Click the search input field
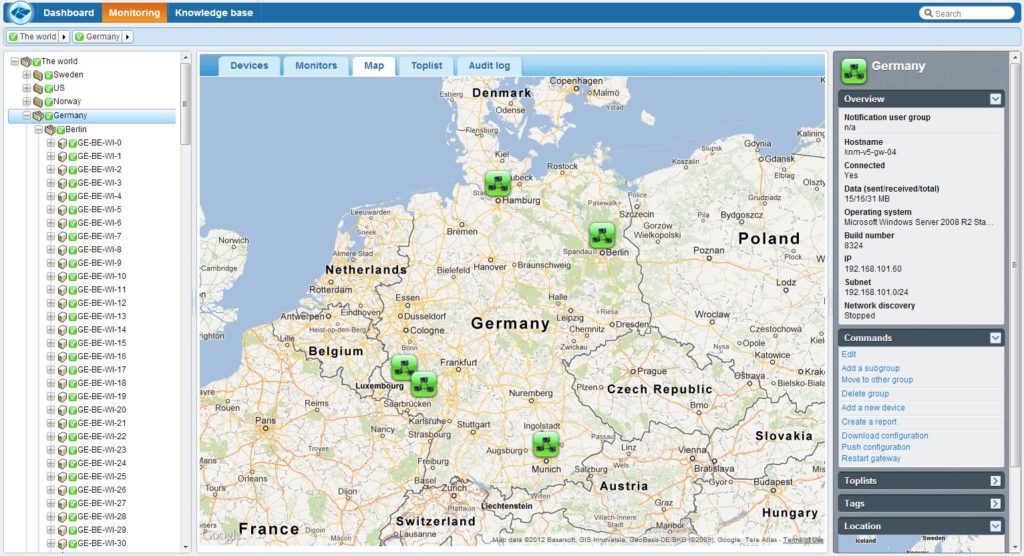 point(967,13)
